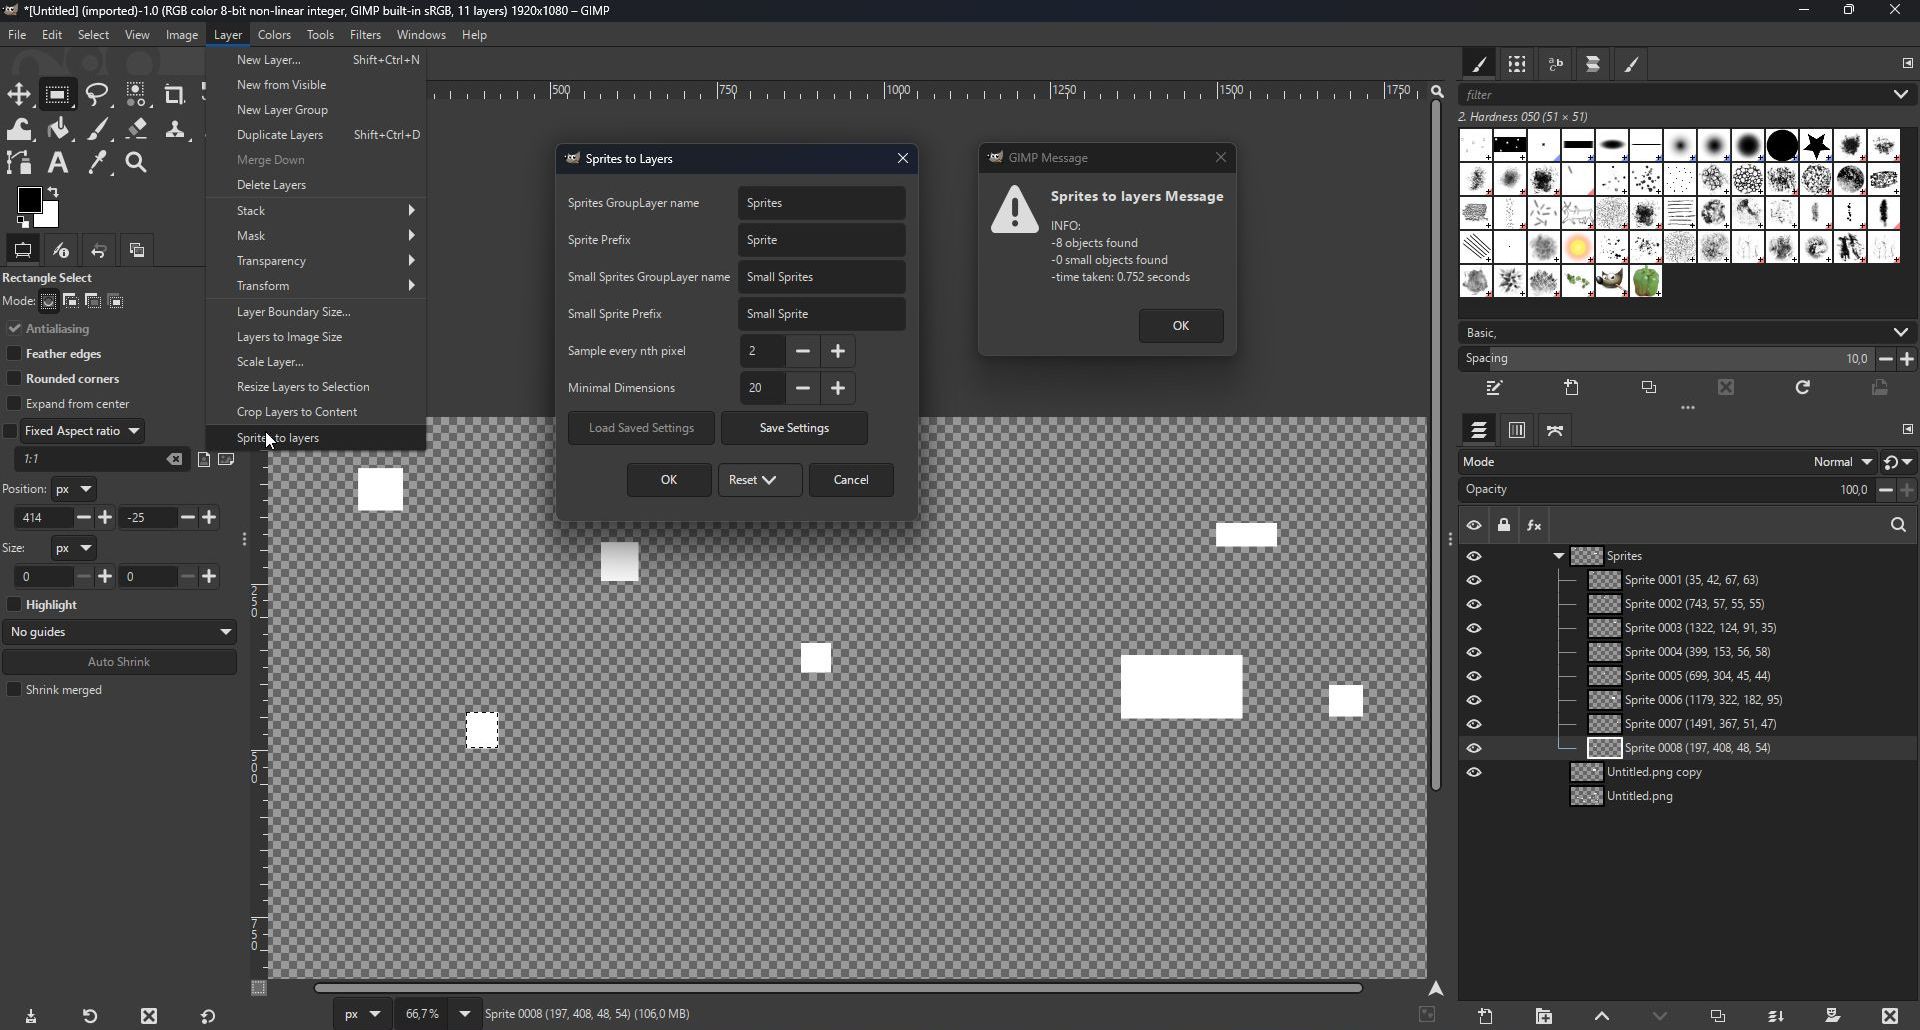The image size is (1920, 1030).
Task: Select the Clone stamp tool
Action: click(x=177, y=129)
